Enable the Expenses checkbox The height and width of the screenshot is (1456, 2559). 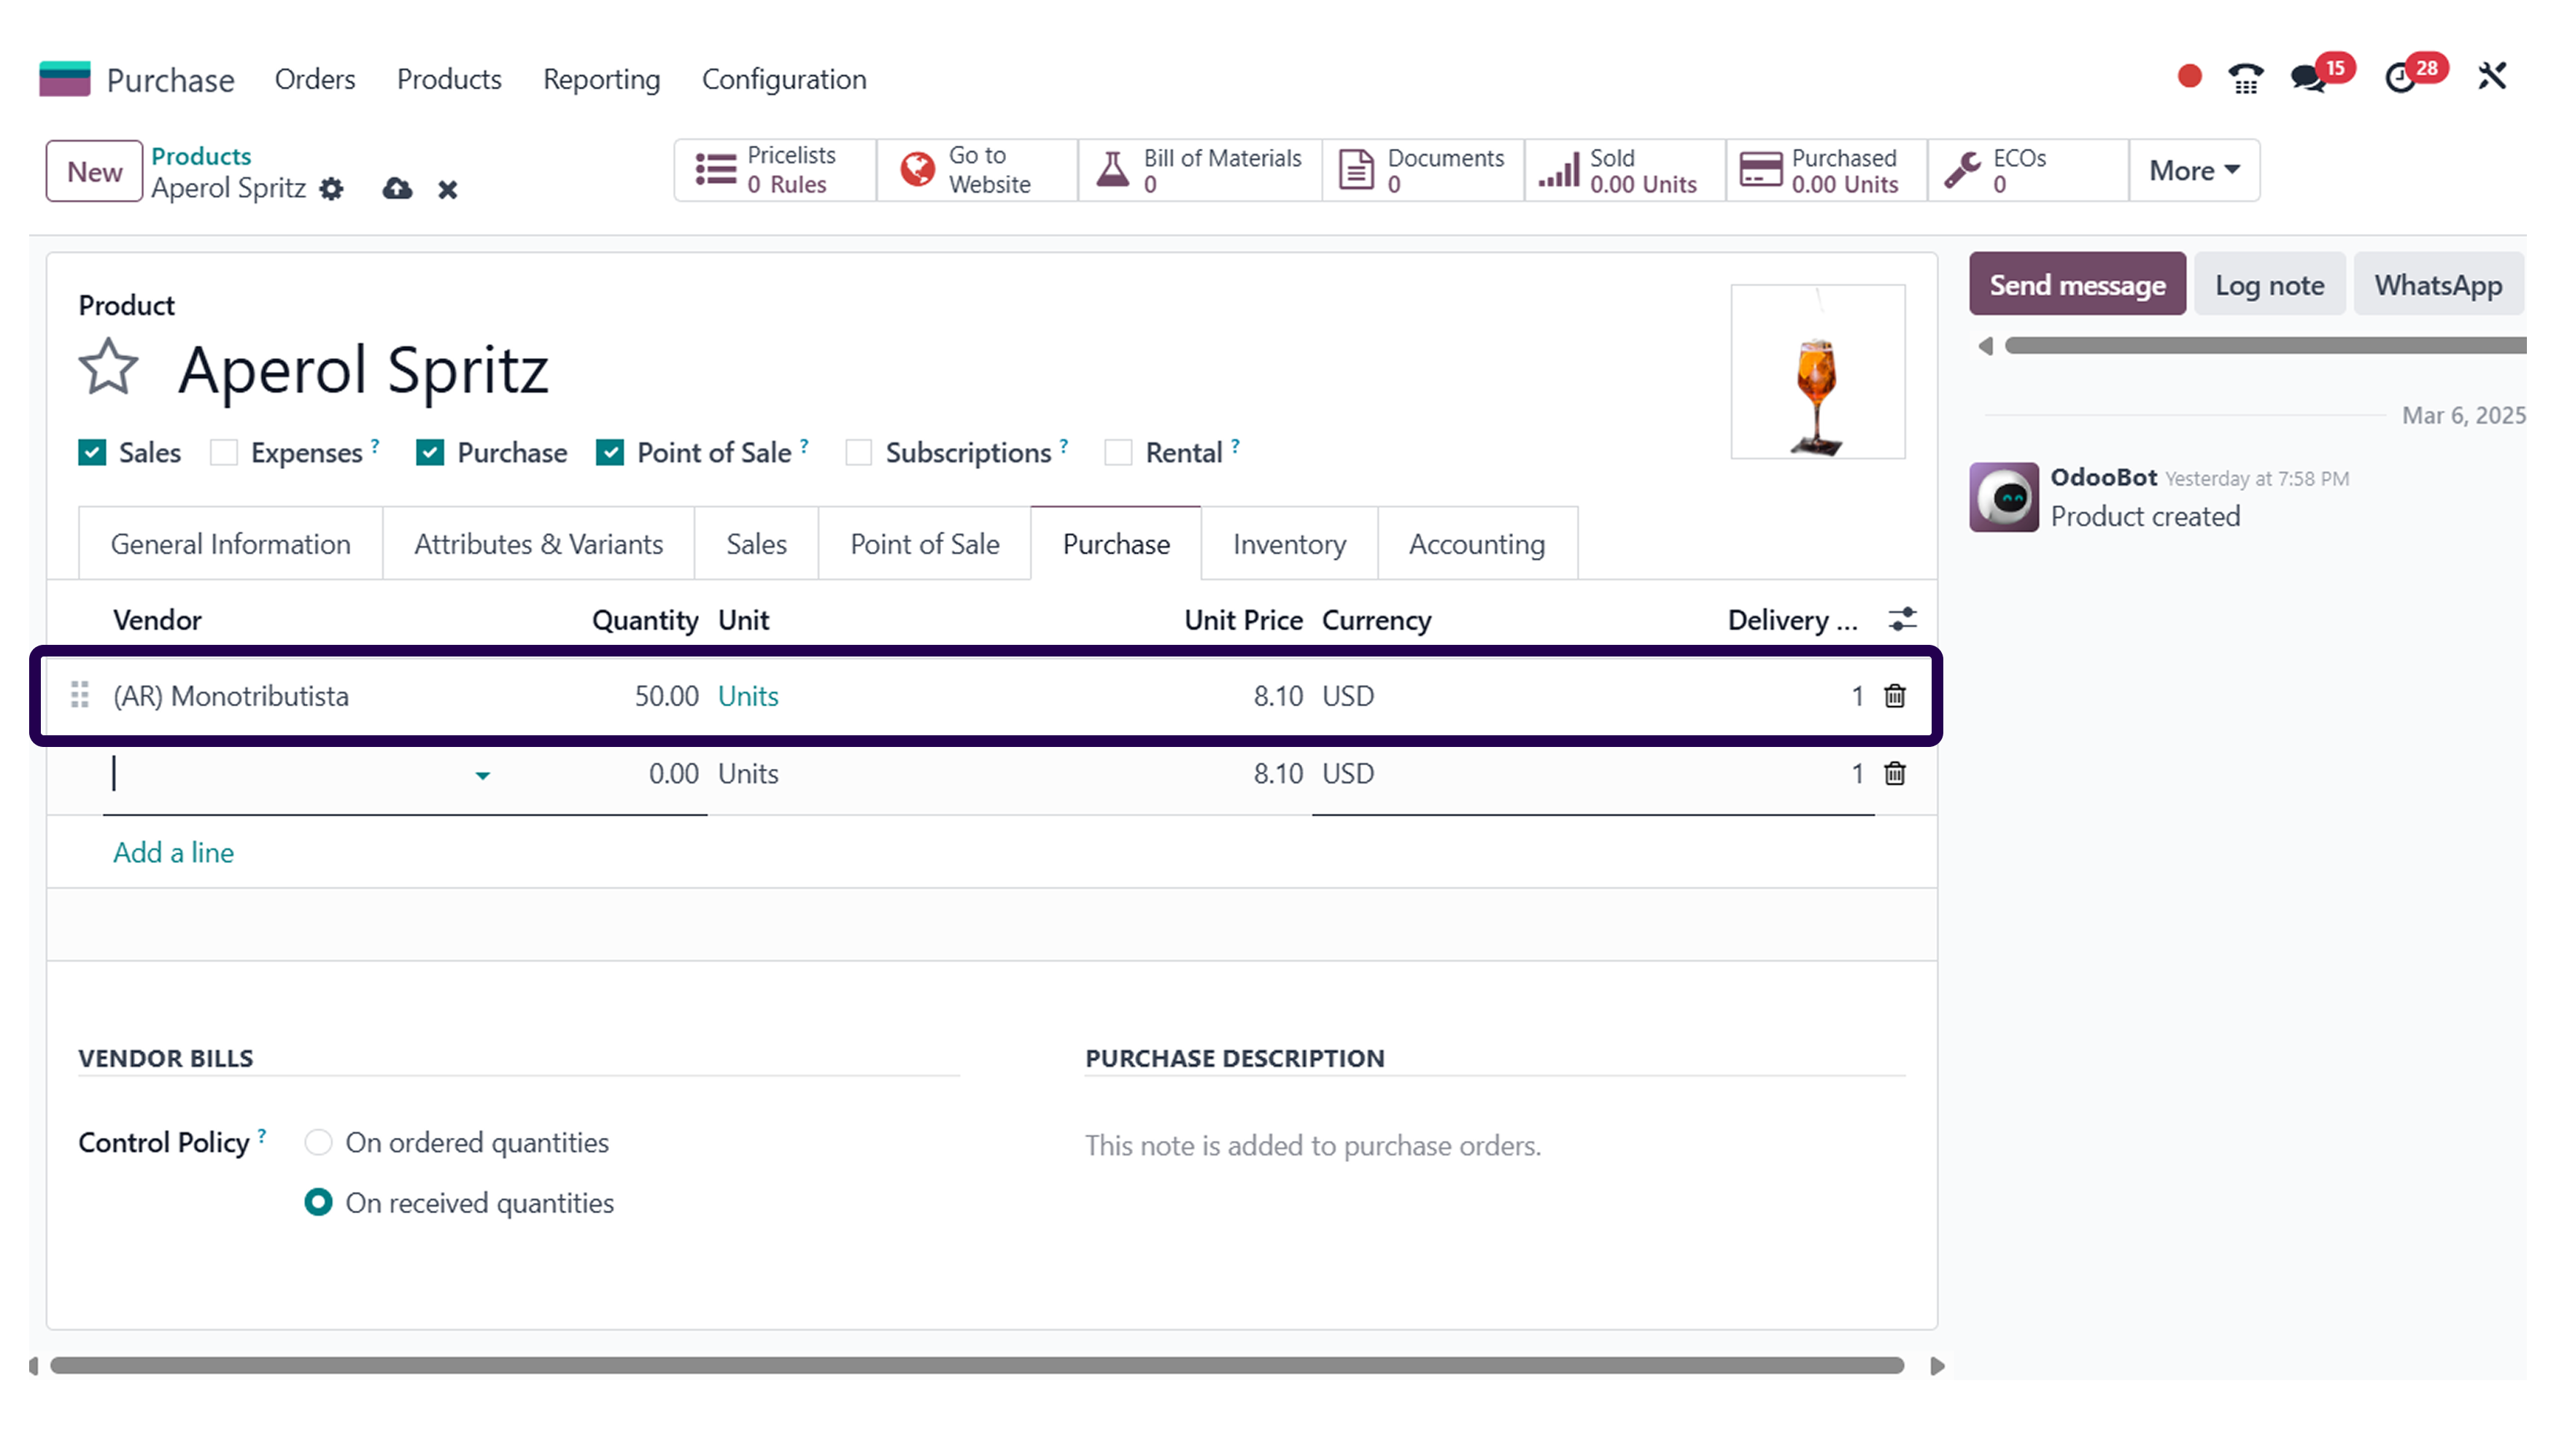point(224,453)
